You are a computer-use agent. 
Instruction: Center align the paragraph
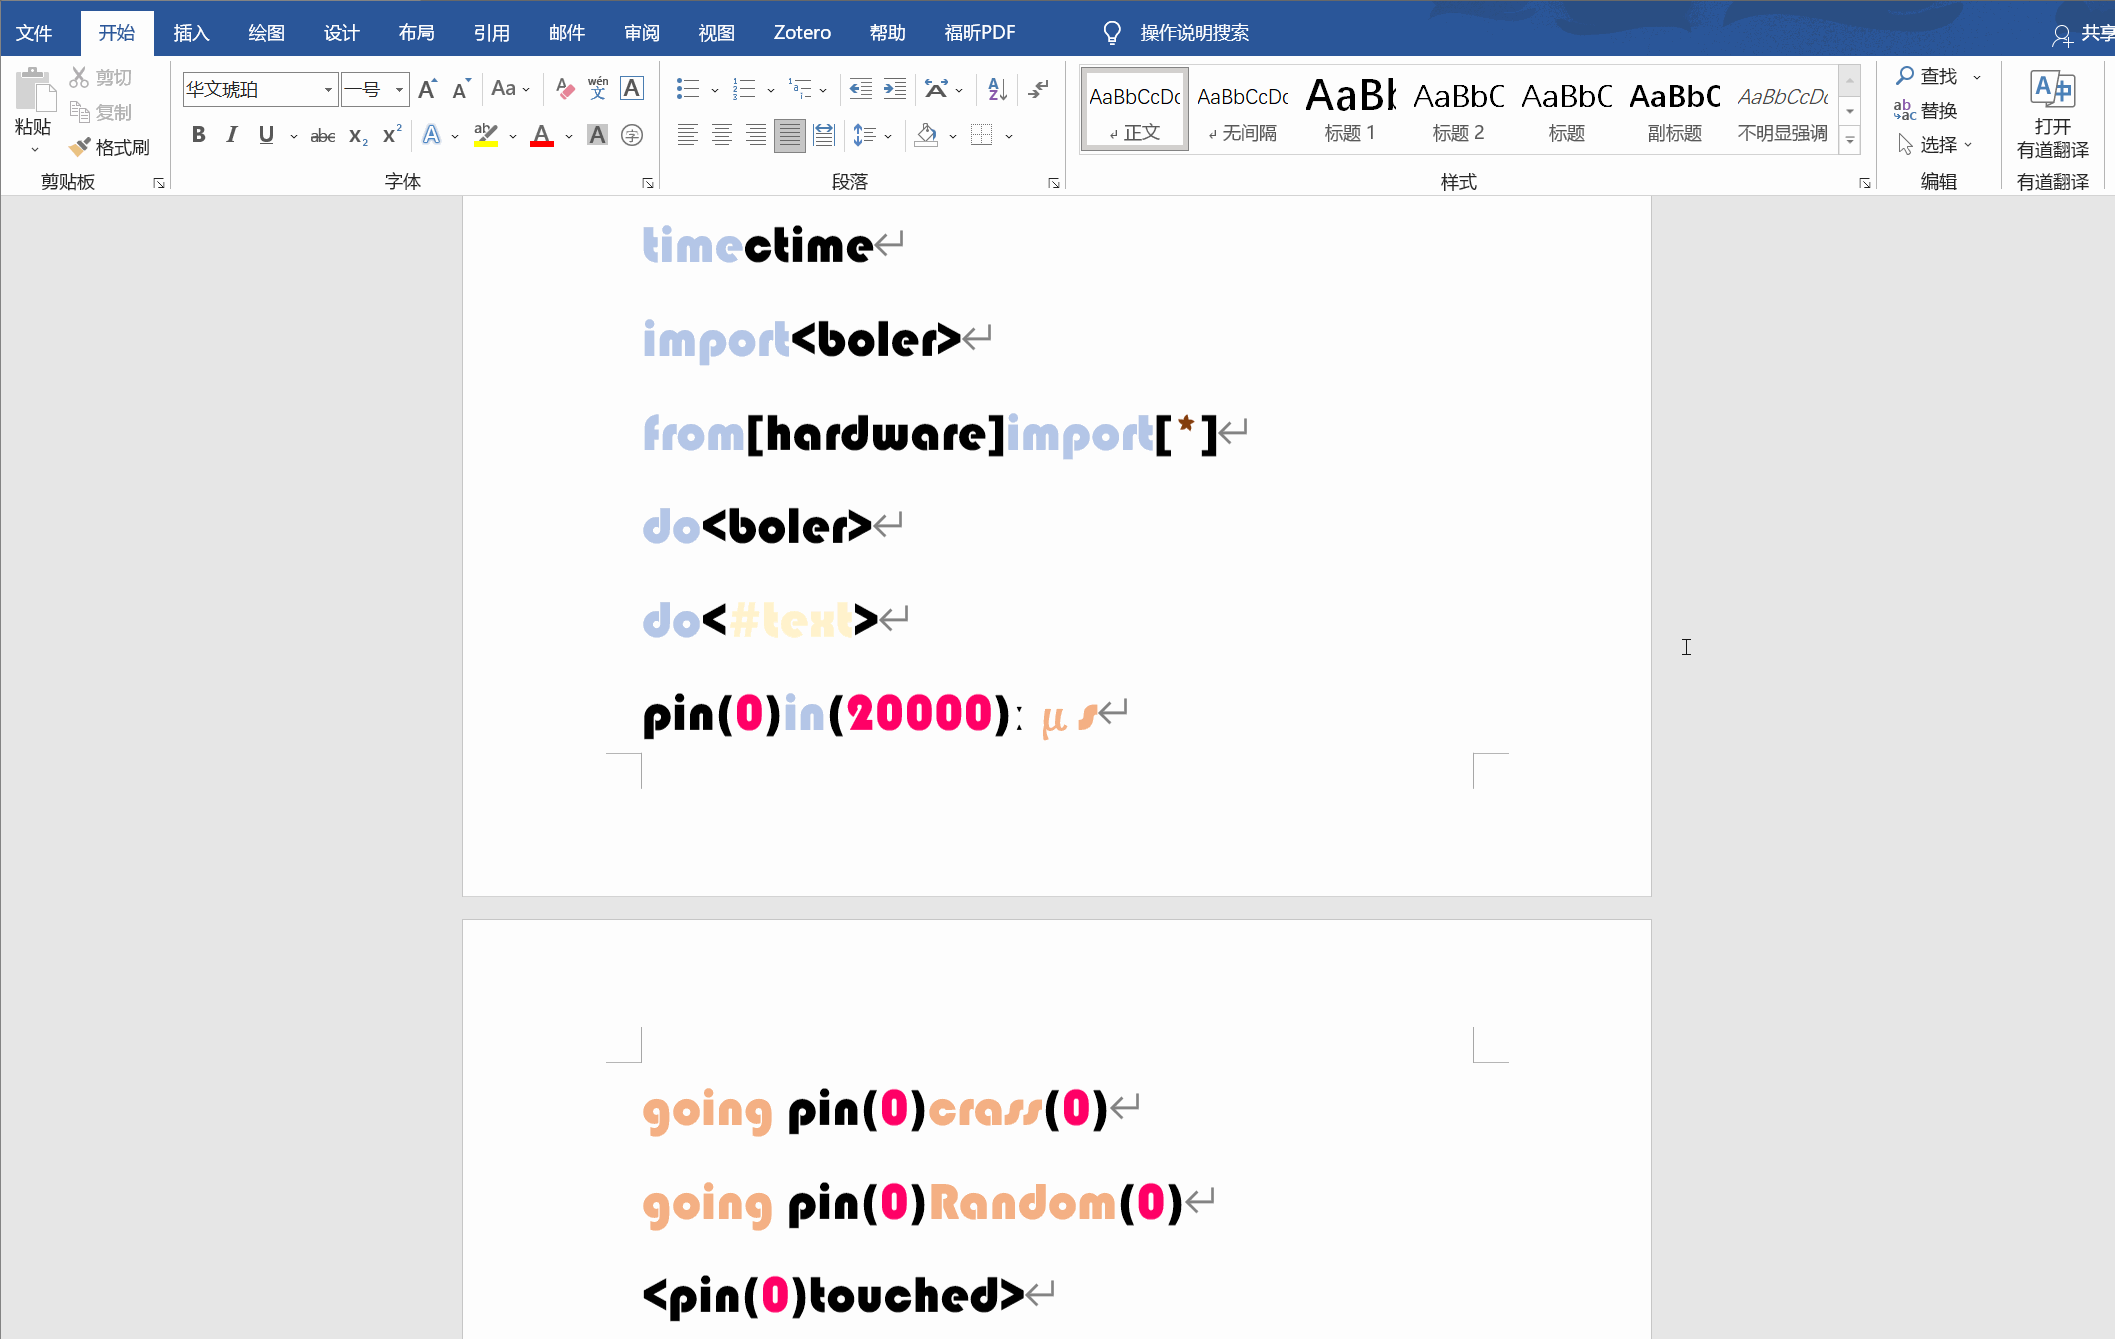[722, 135]
